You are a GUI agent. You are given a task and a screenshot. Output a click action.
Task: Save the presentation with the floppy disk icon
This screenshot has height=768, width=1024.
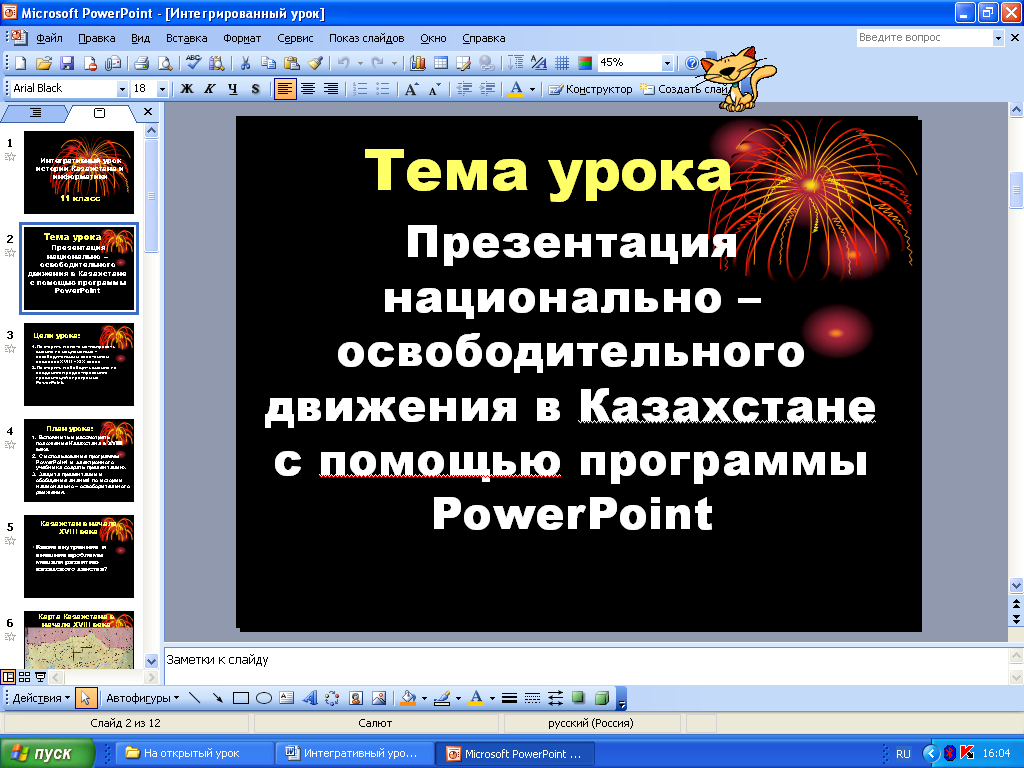pyautogui.click(x=67, y=63)
